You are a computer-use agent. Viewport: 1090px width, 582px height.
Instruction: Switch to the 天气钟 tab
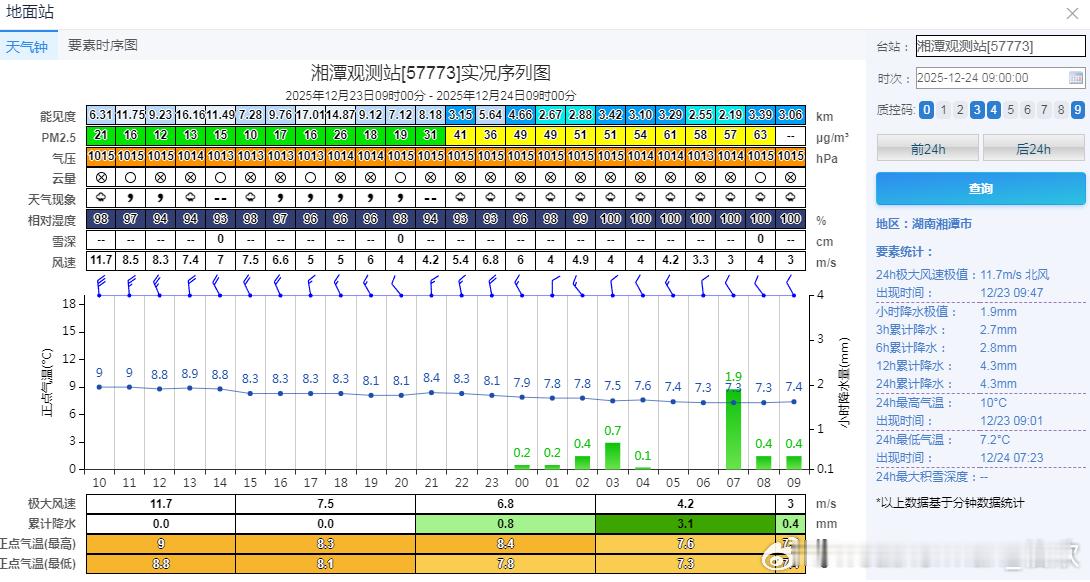(x=27, y=47)
